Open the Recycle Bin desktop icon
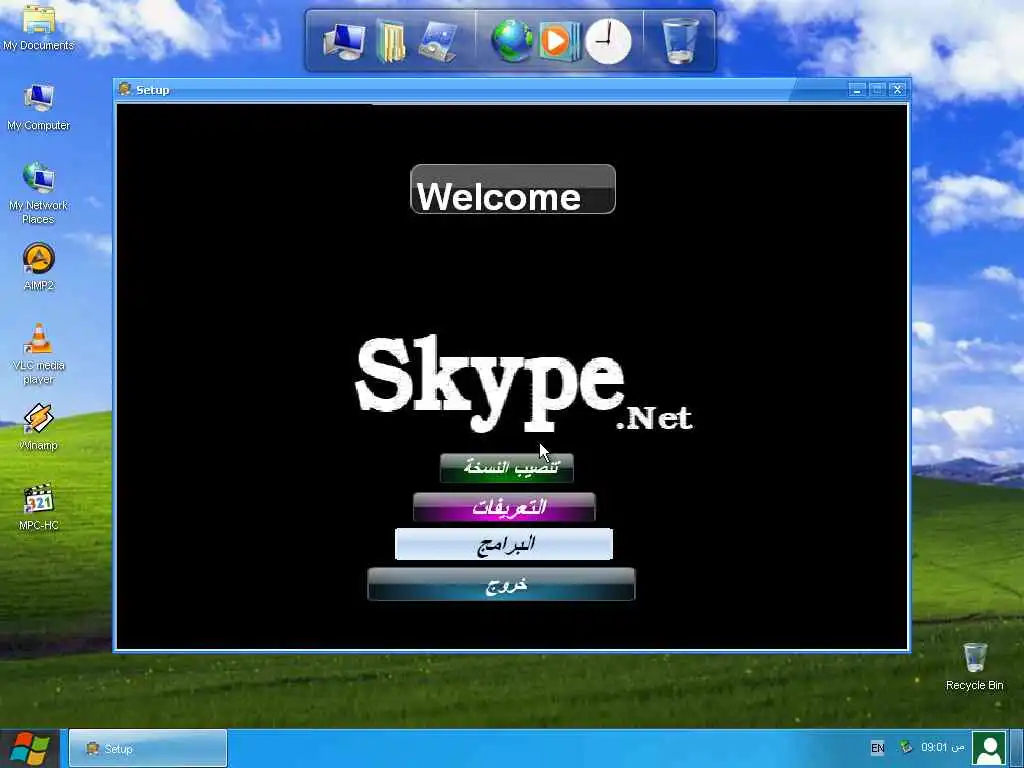This screenshot has width=1024, height=768. tap(974, 667)
